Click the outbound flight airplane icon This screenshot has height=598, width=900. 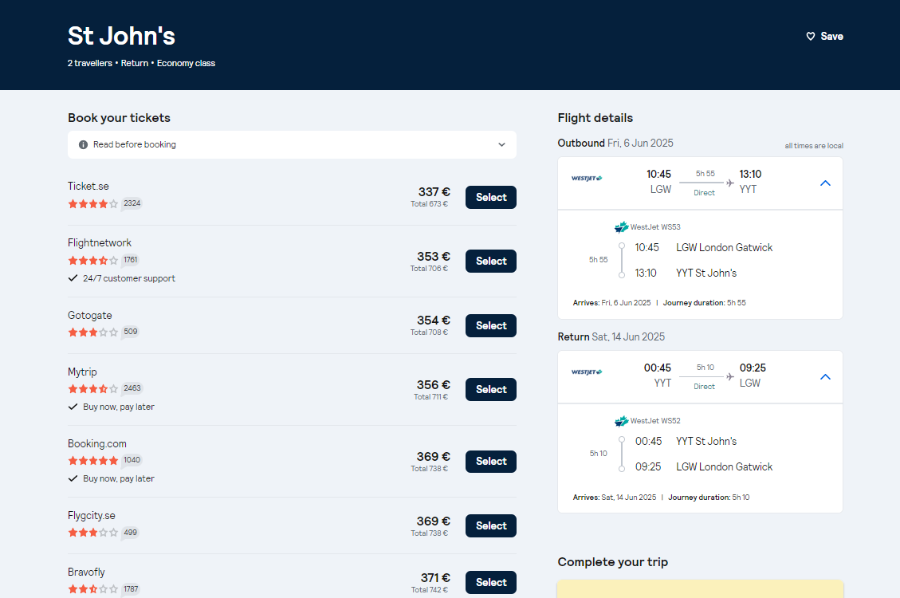point(730,183)
